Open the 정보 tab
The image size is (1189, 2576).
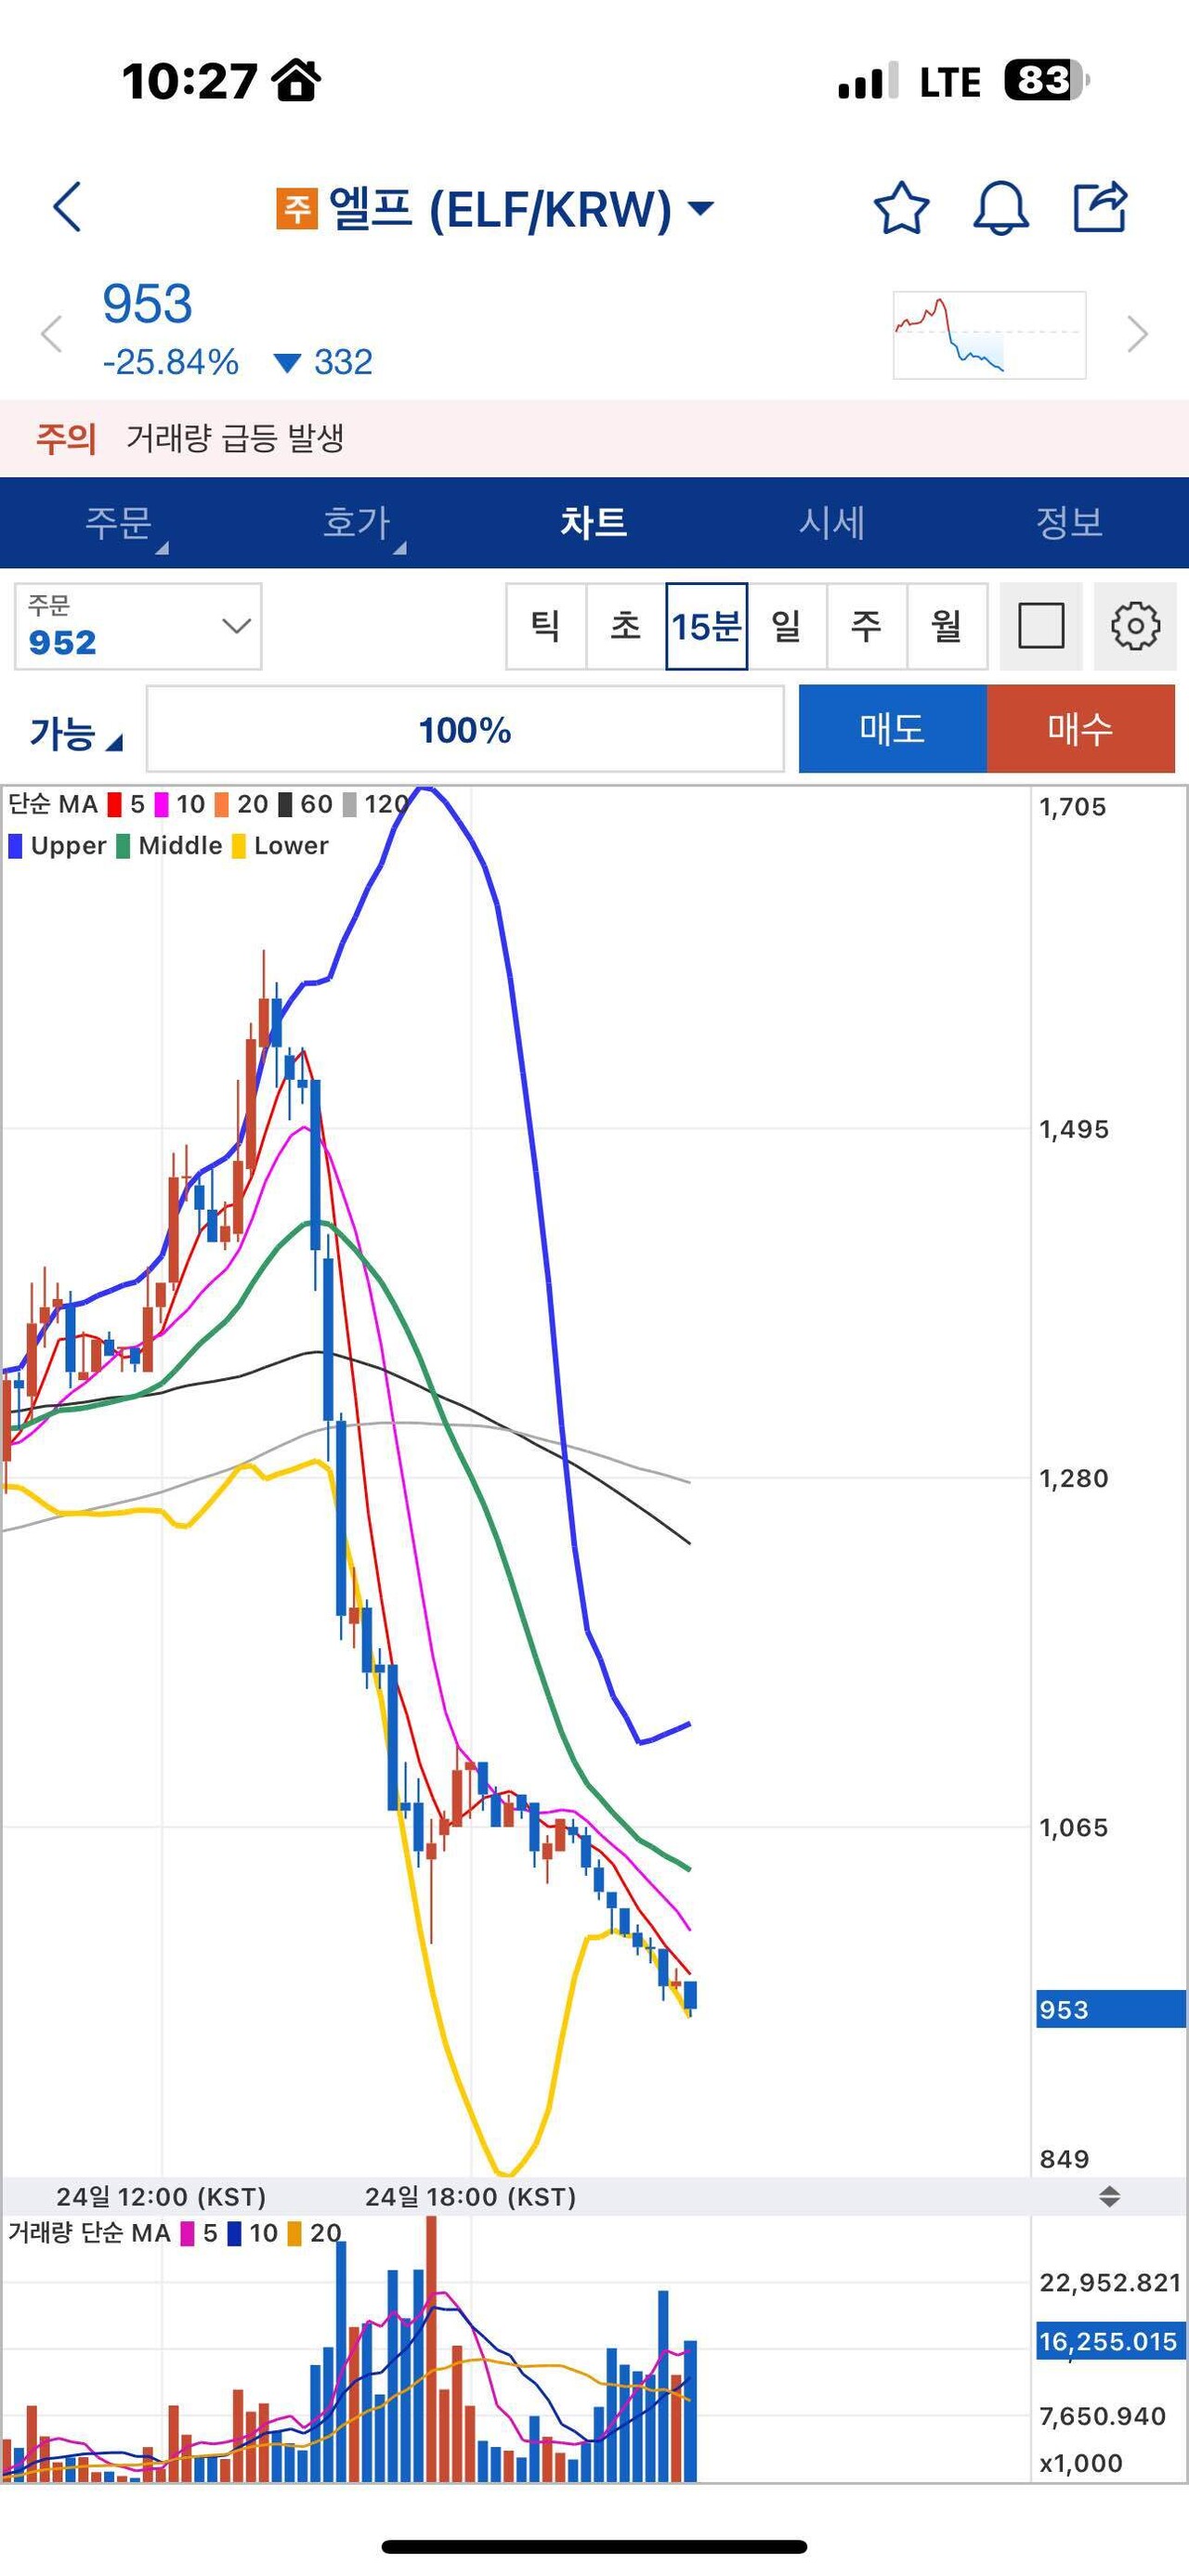(1069, 523)
